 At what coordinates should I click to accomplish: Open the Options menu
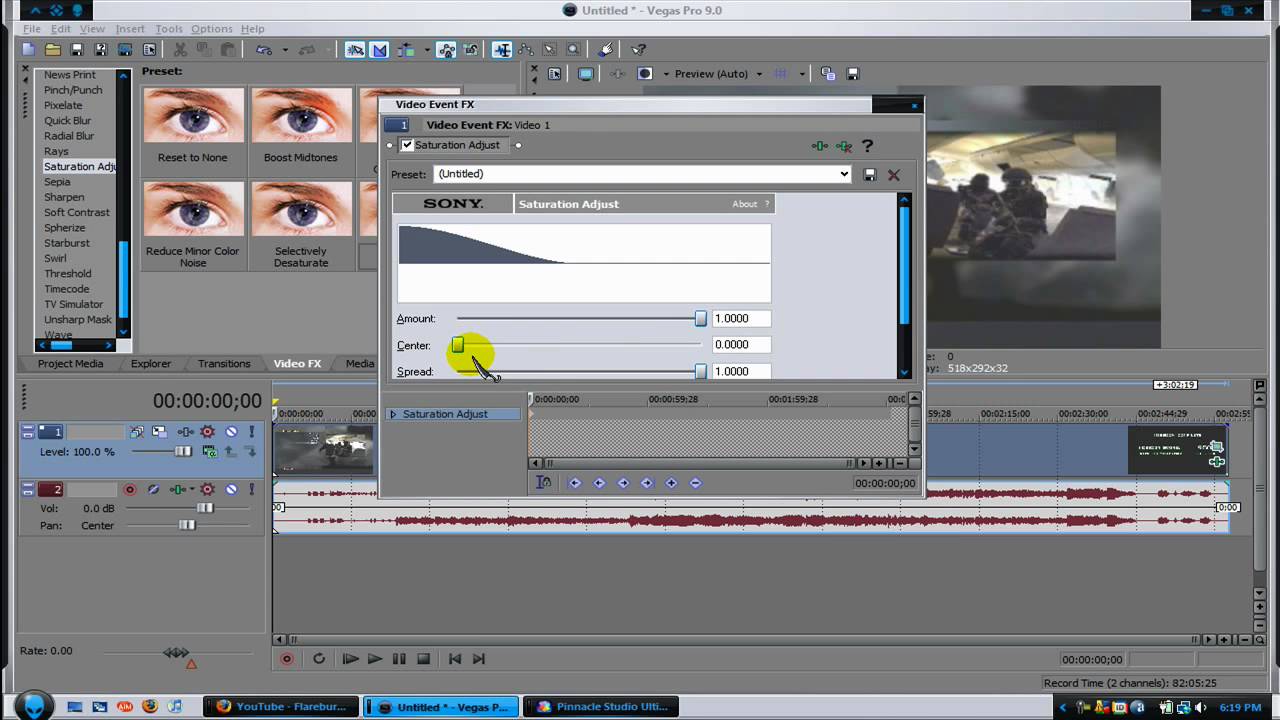[211, 29]
